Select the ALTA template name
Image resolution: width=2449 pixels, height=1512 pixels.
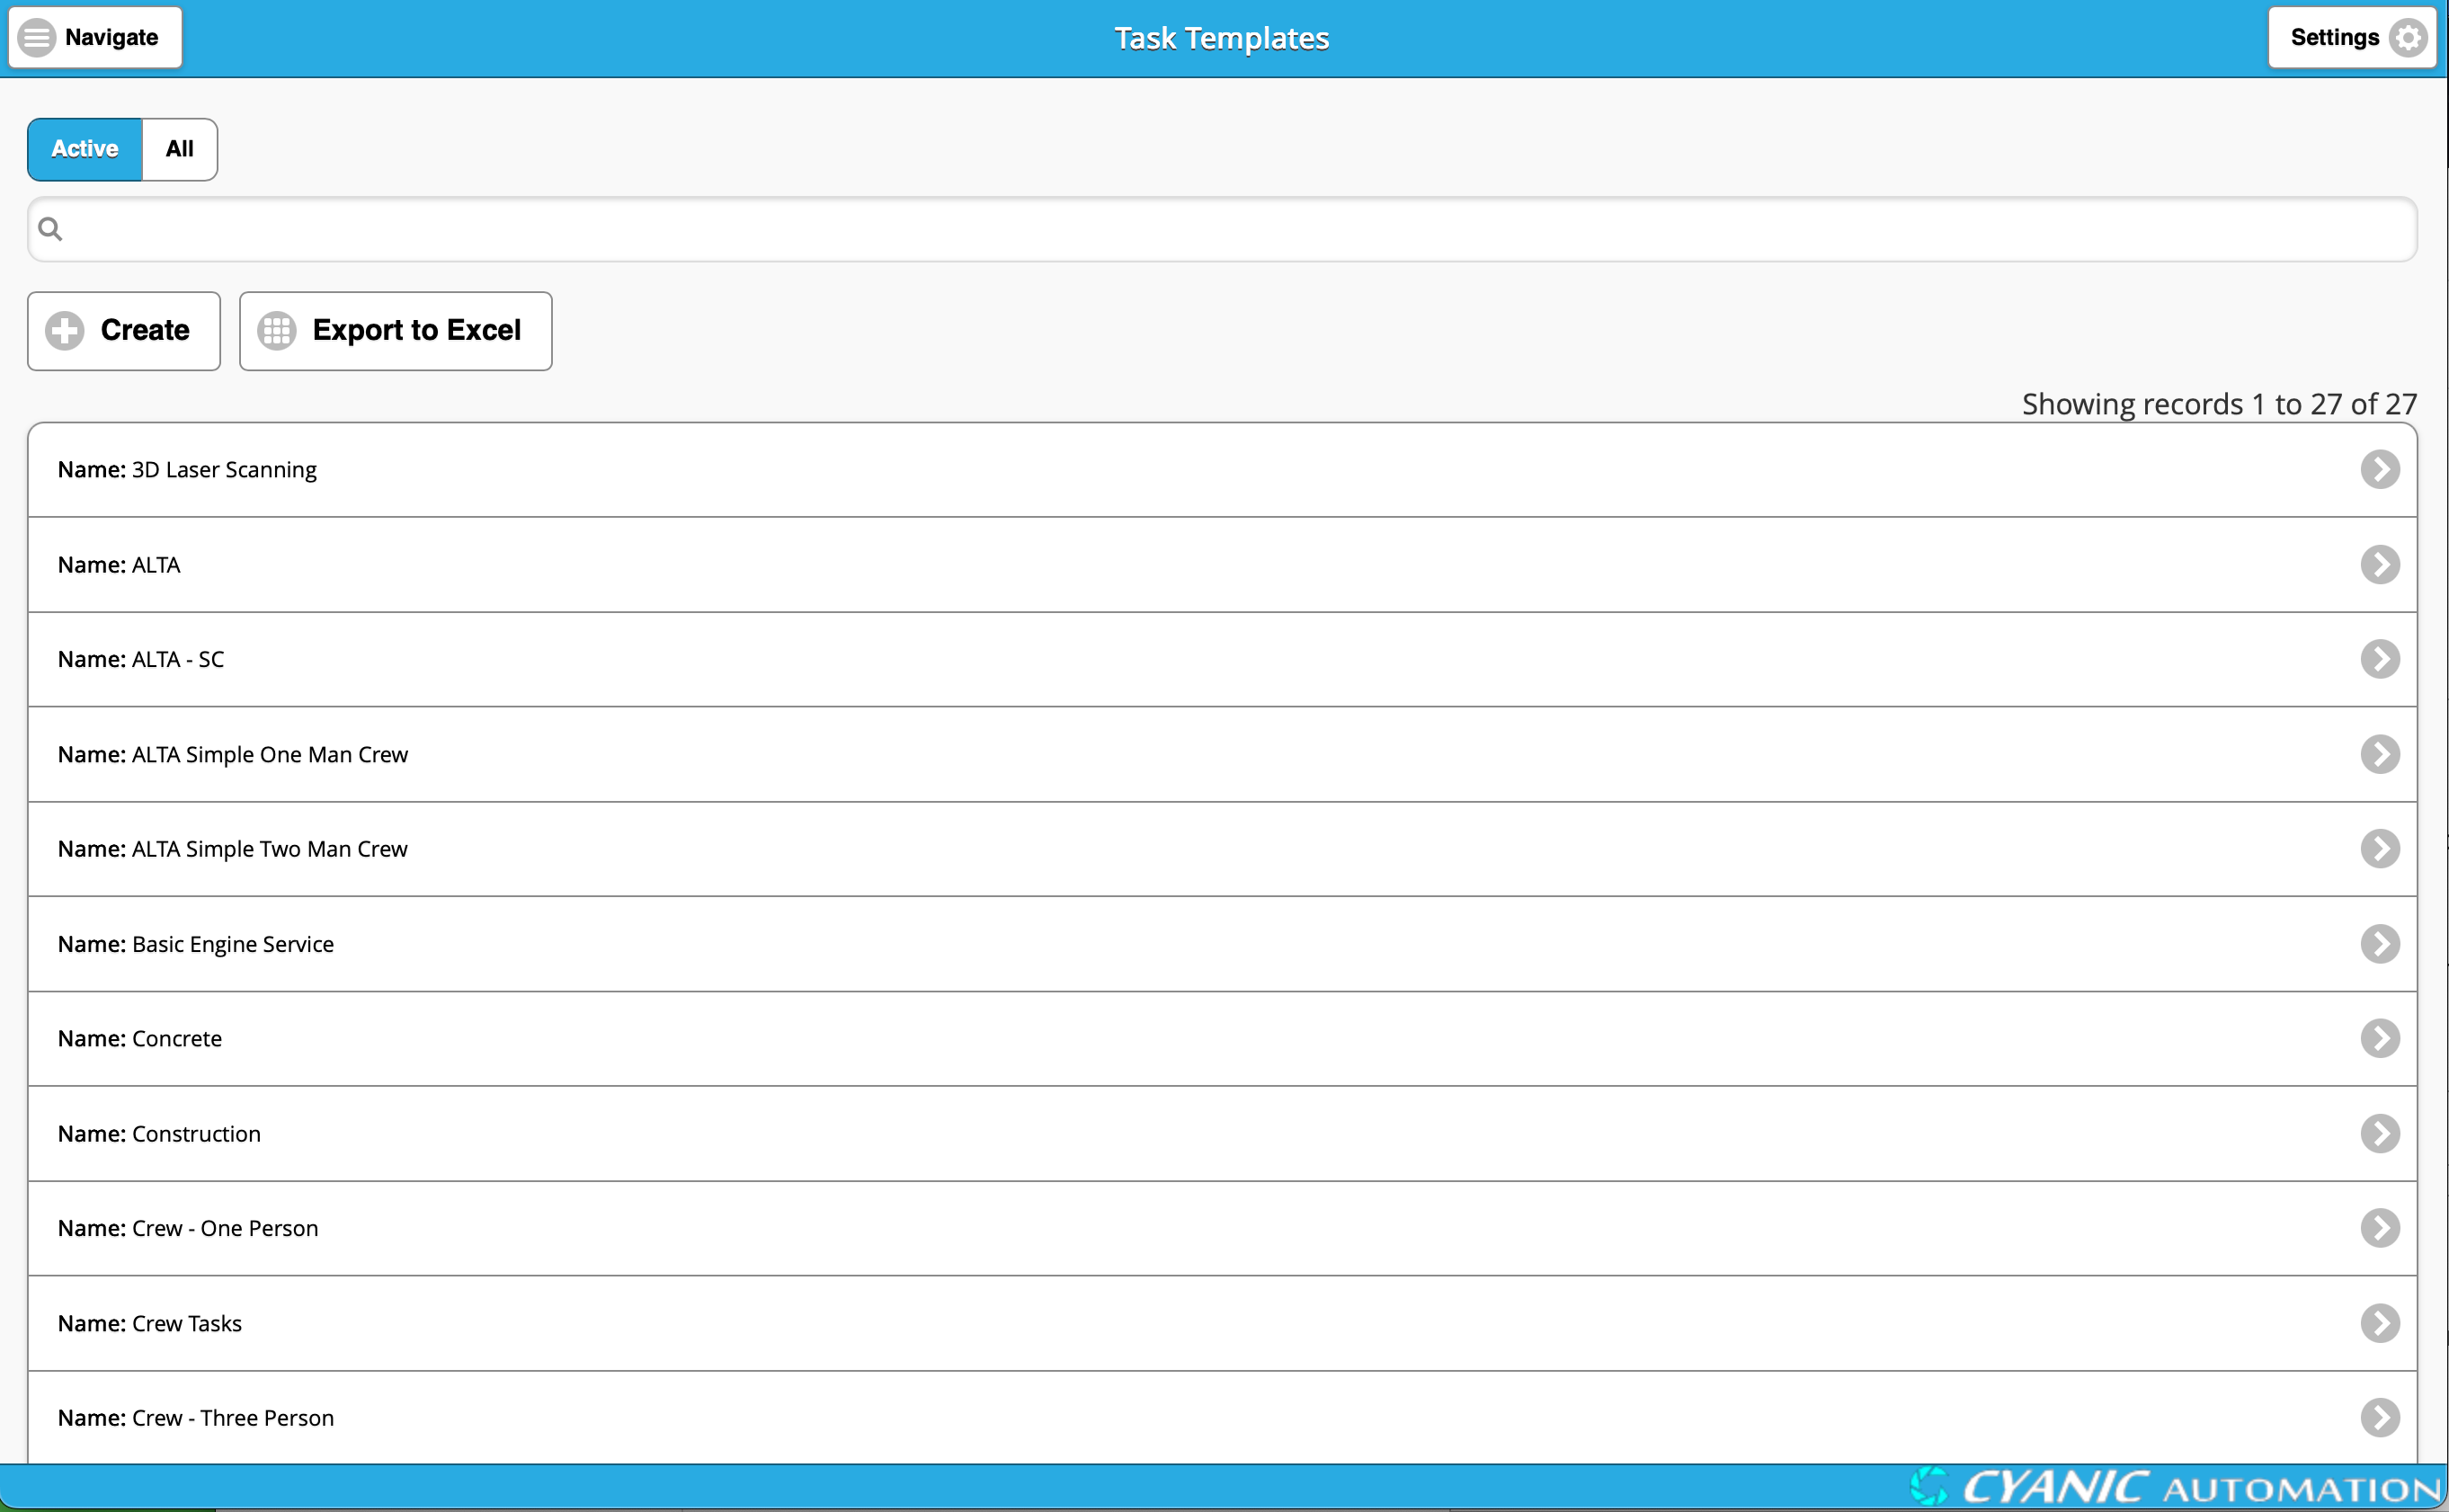pyautogui.click(x=156, y=565)
